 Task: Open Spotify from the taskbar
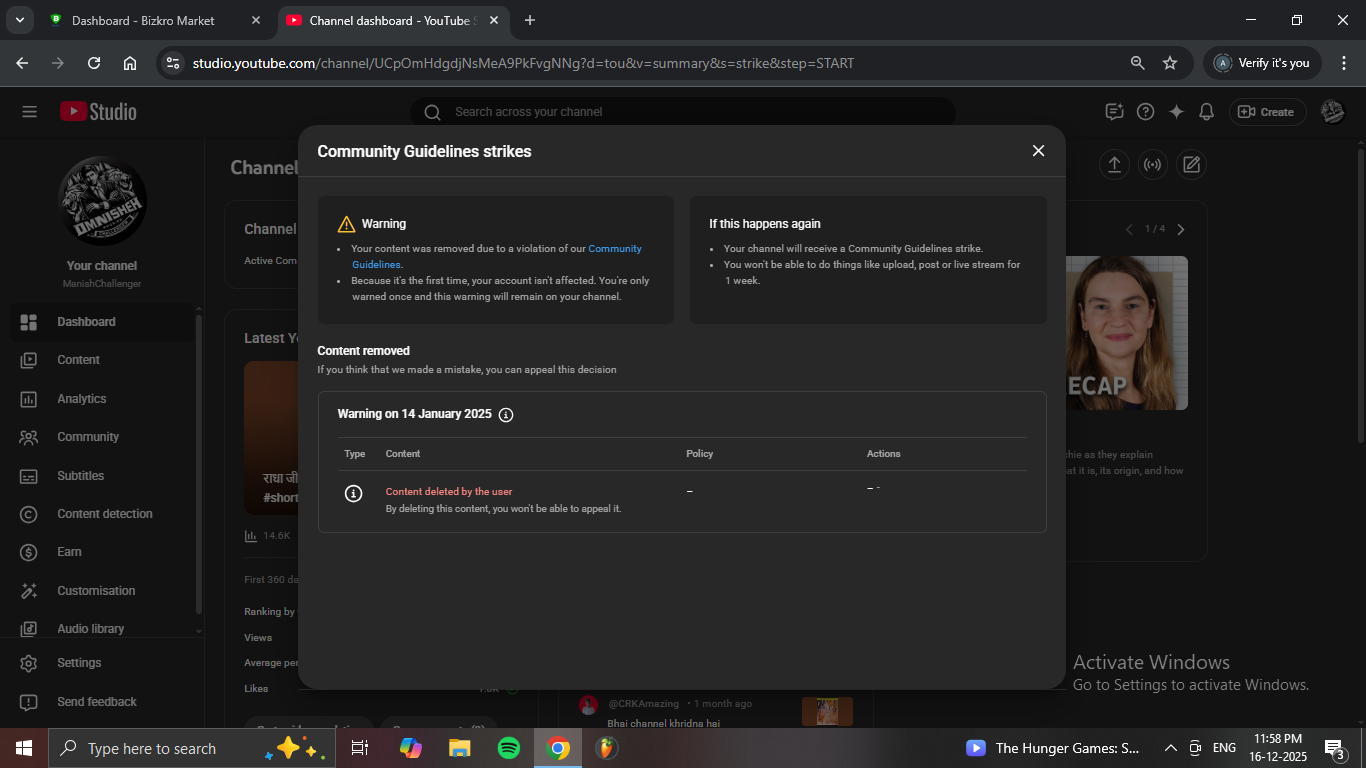coord(508,748)
